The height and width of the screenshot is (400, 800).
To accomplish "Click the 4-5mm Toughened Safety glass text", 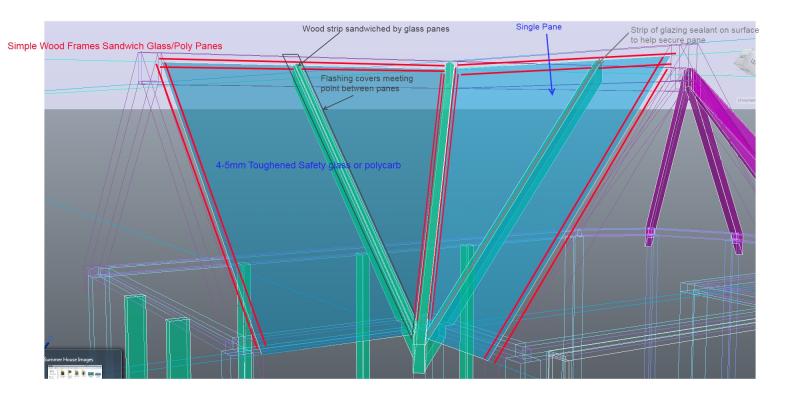I will coord(309,164).
